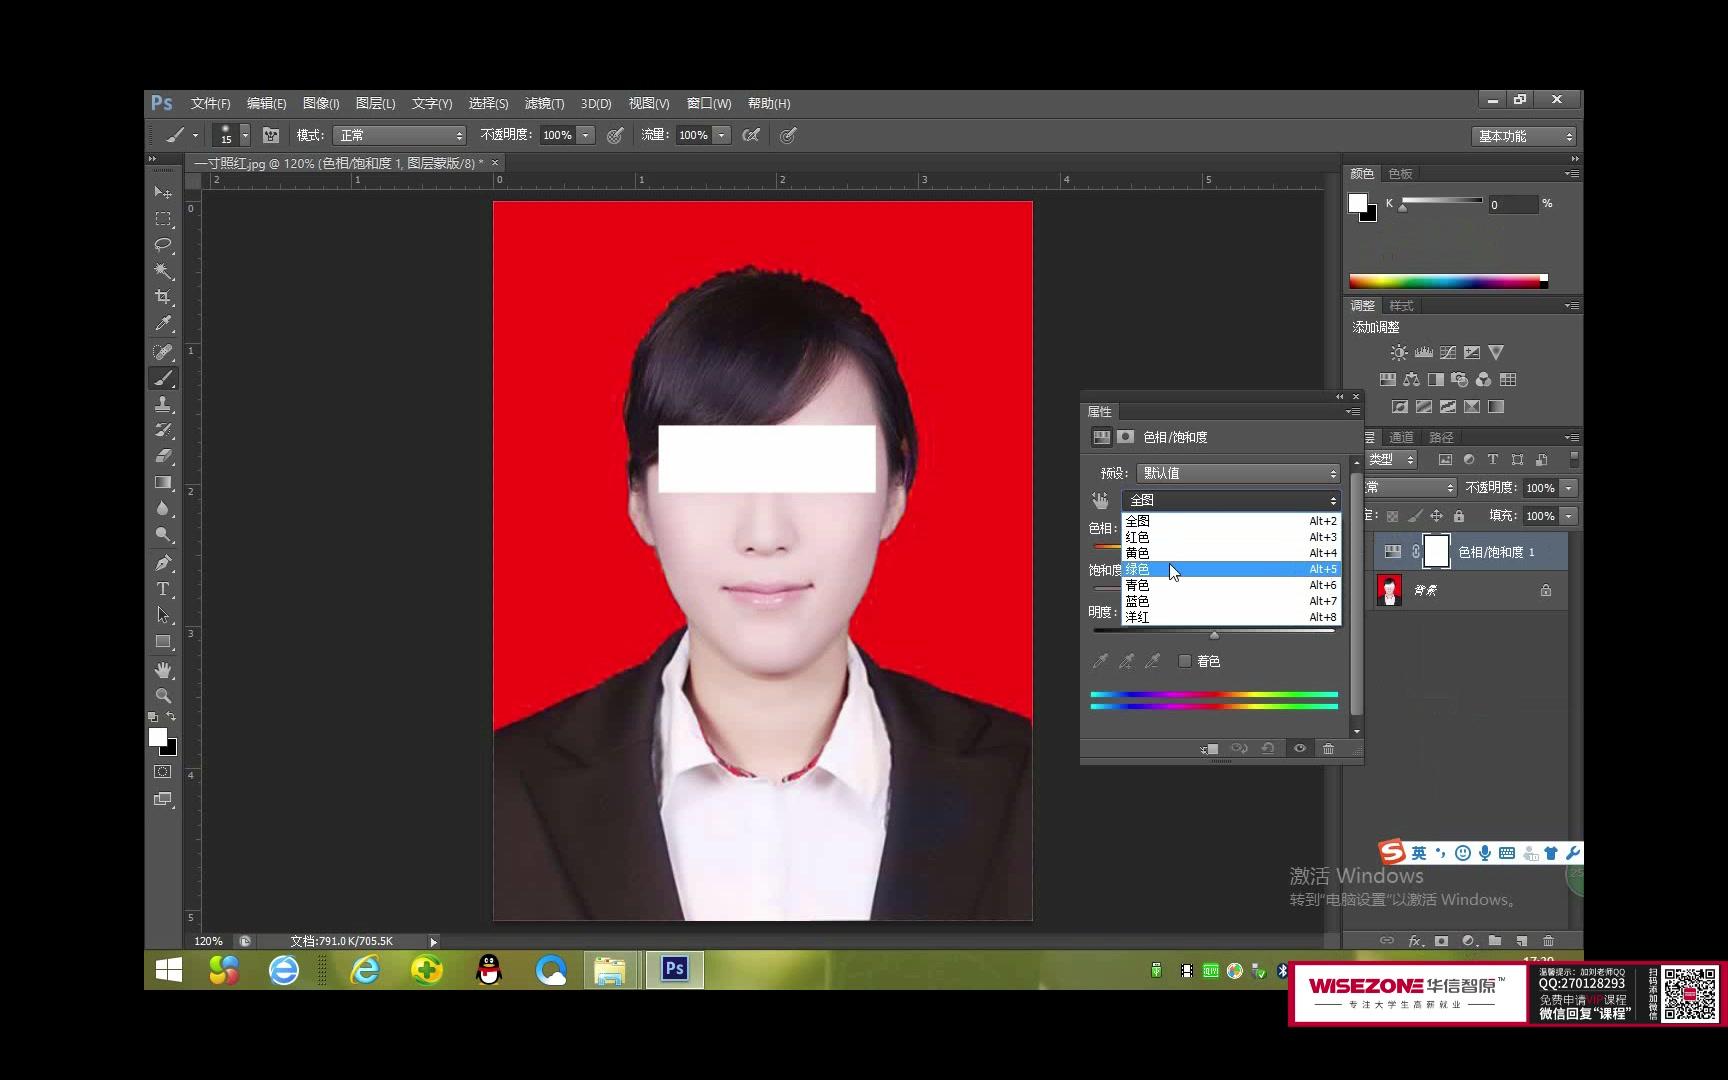Select the Crop tool
The image size is (1728, 1080).
point(163,297)
